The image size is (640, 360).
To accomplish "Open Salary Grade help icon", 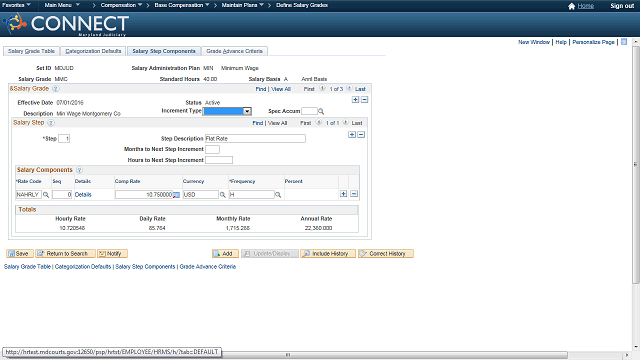I will pyautogui.click(x=56, y=89).
